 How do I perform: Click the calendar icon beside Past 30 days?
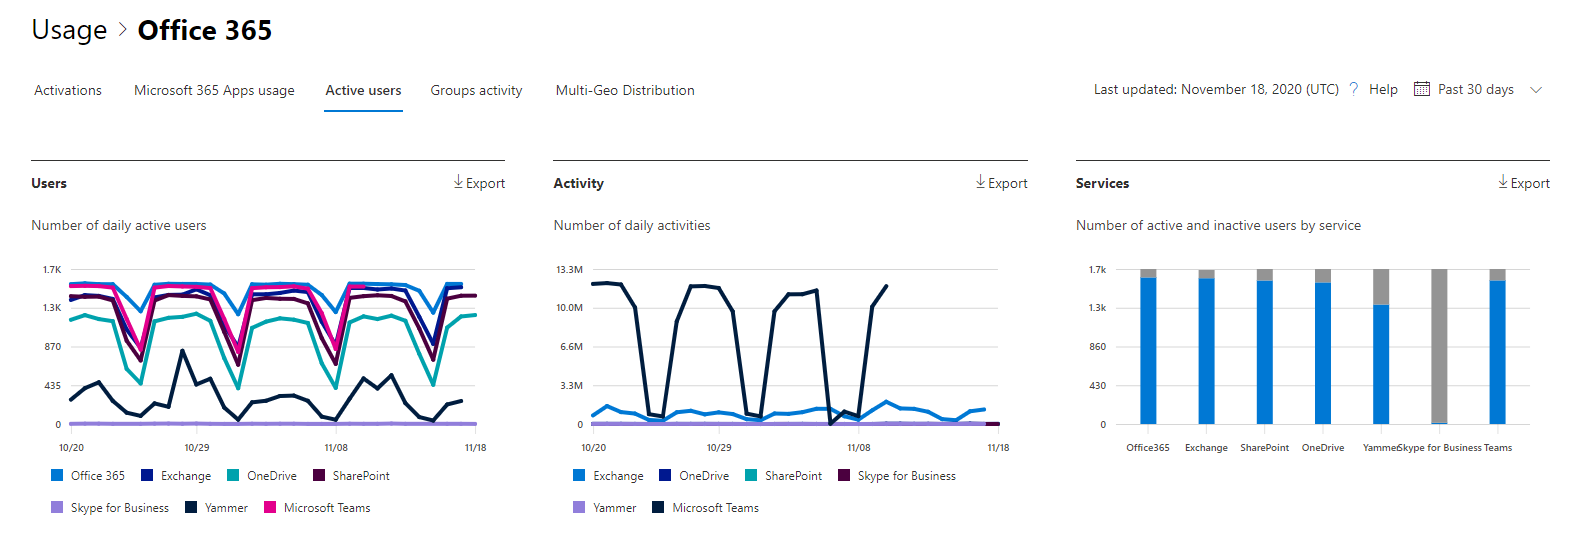(x=1421, y=89)
